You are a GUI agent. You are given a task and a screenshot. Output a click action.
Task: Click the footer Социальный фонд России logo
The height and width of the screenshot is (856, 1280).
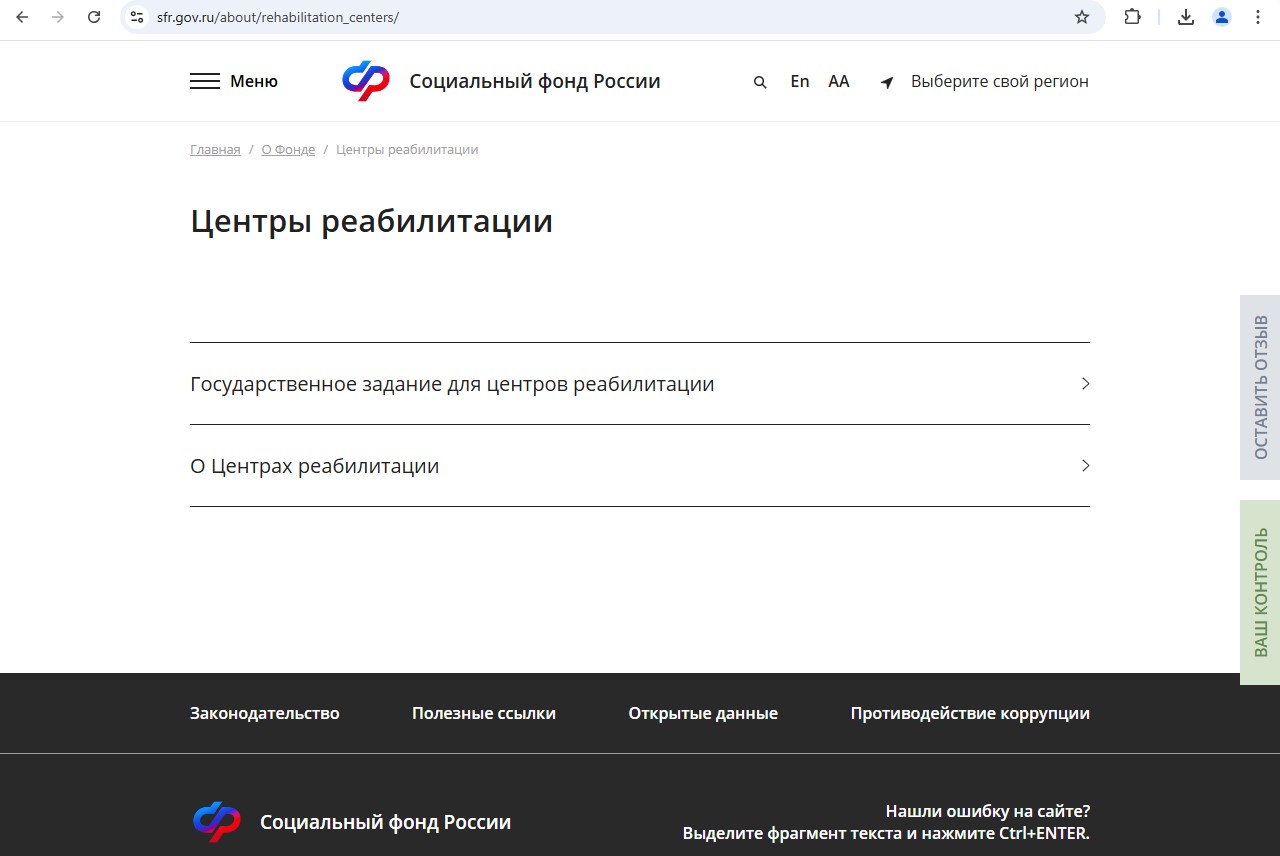point(217,822)
